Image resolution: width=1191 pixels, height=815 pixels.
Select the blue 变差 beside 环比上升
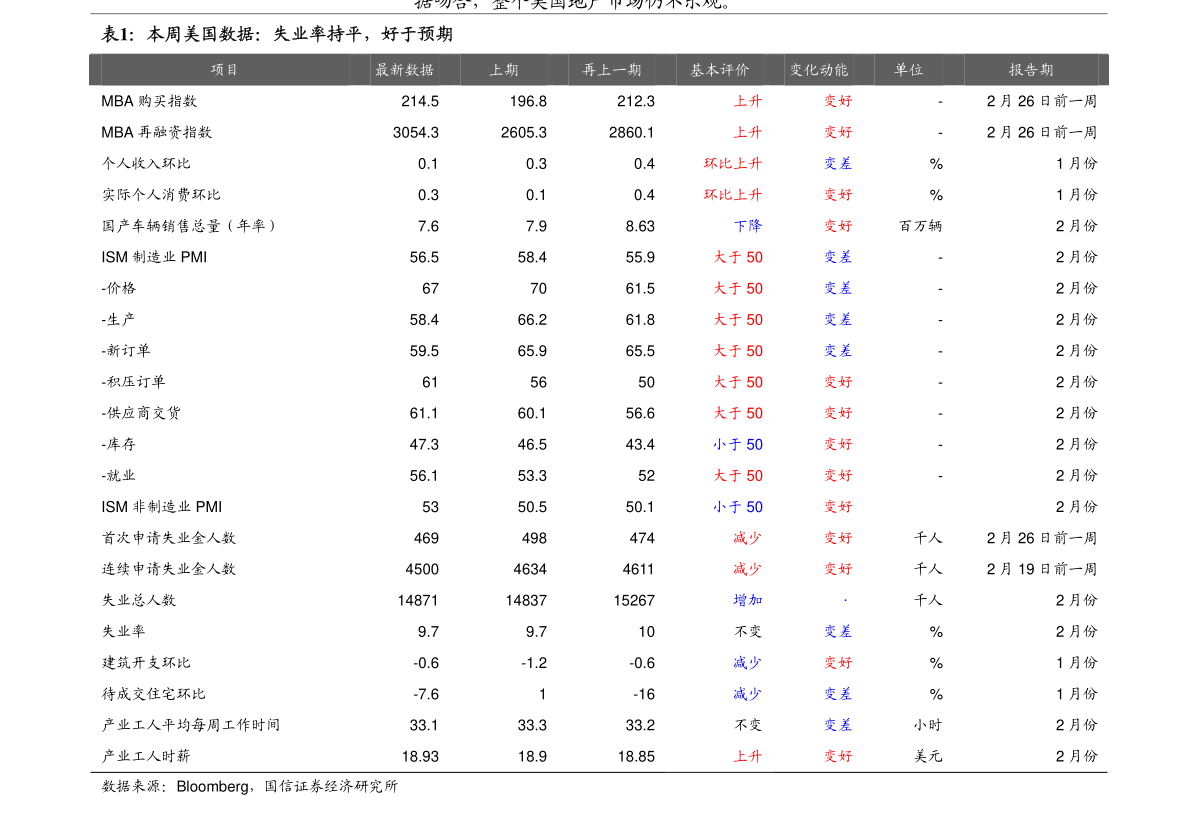(x=838, y=163)
